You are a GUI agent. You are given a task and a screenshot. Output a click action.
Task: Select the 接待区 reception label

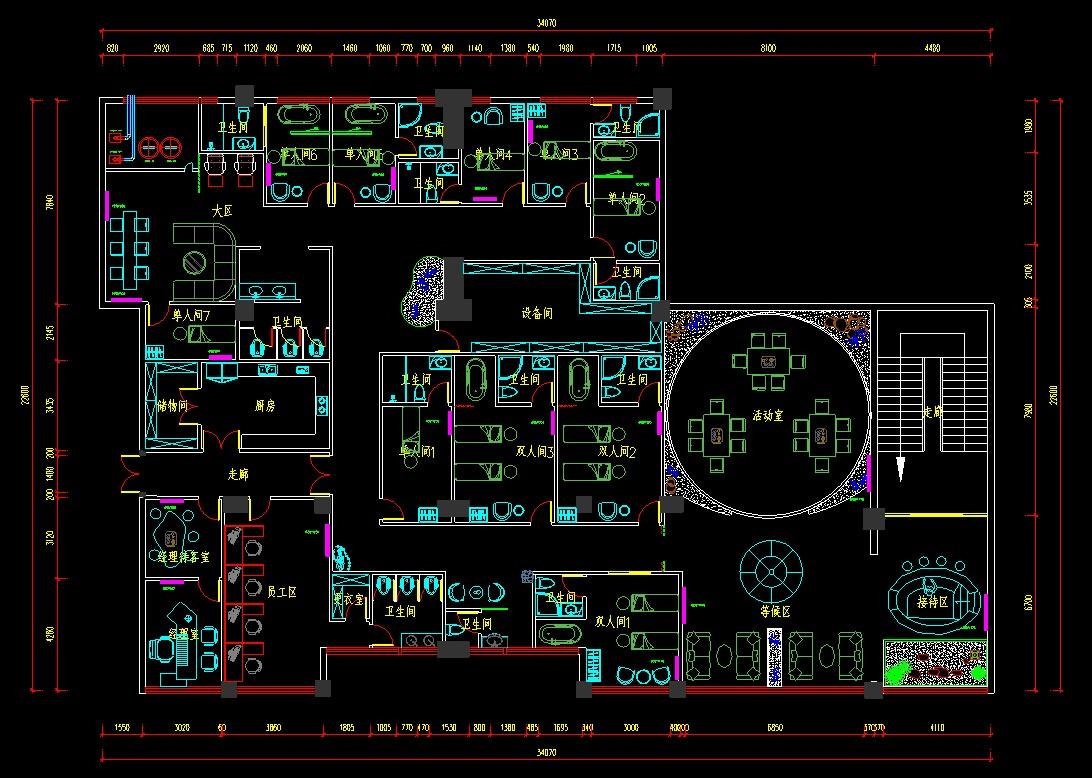coord(933,602)
